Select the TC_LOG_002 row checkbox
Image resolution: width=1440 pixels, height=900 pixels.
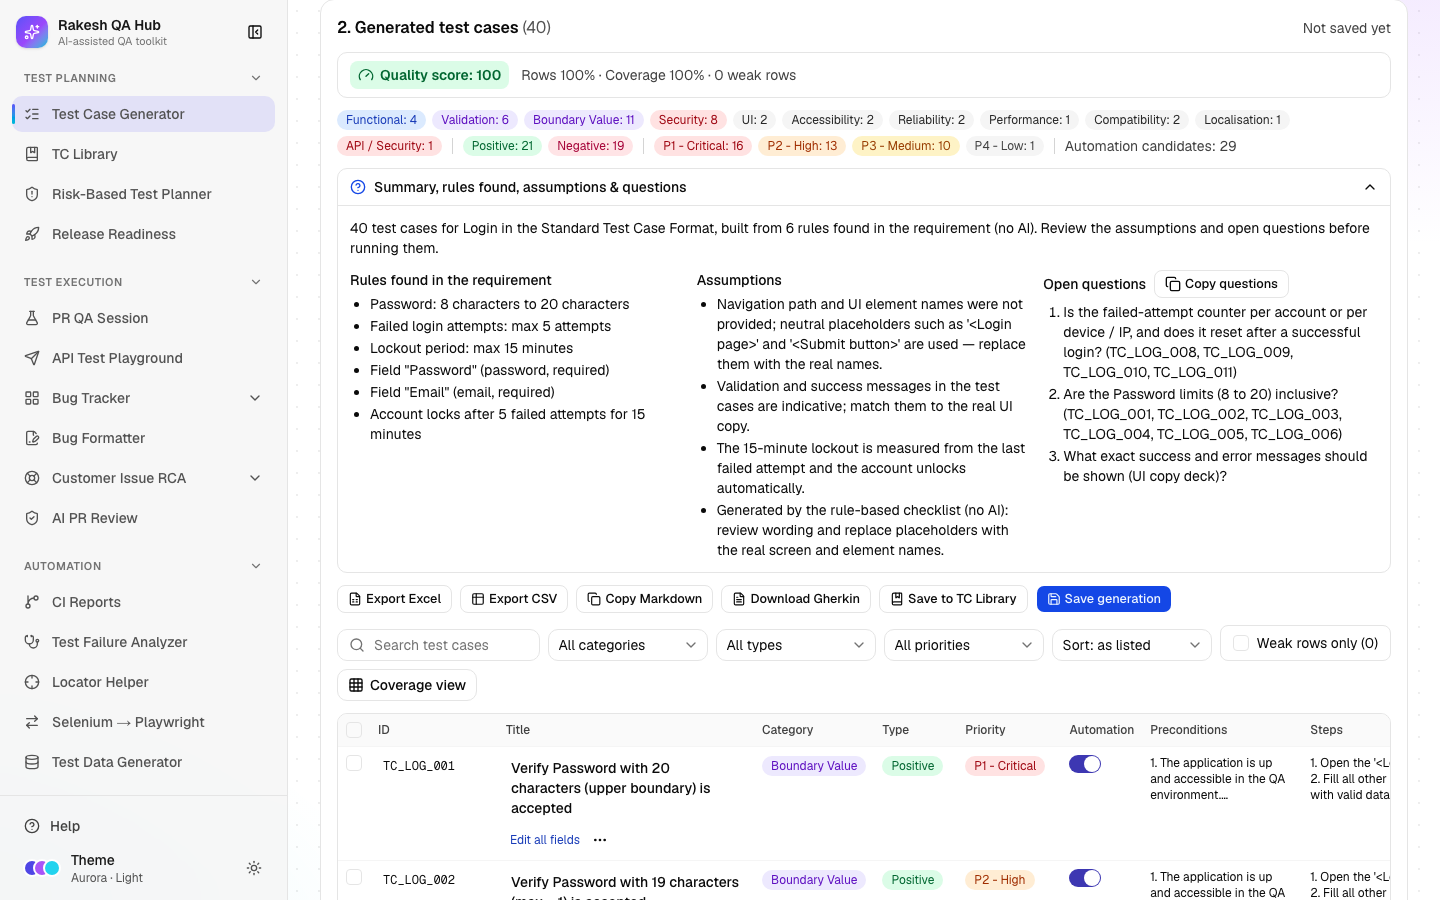pos(354,877)
